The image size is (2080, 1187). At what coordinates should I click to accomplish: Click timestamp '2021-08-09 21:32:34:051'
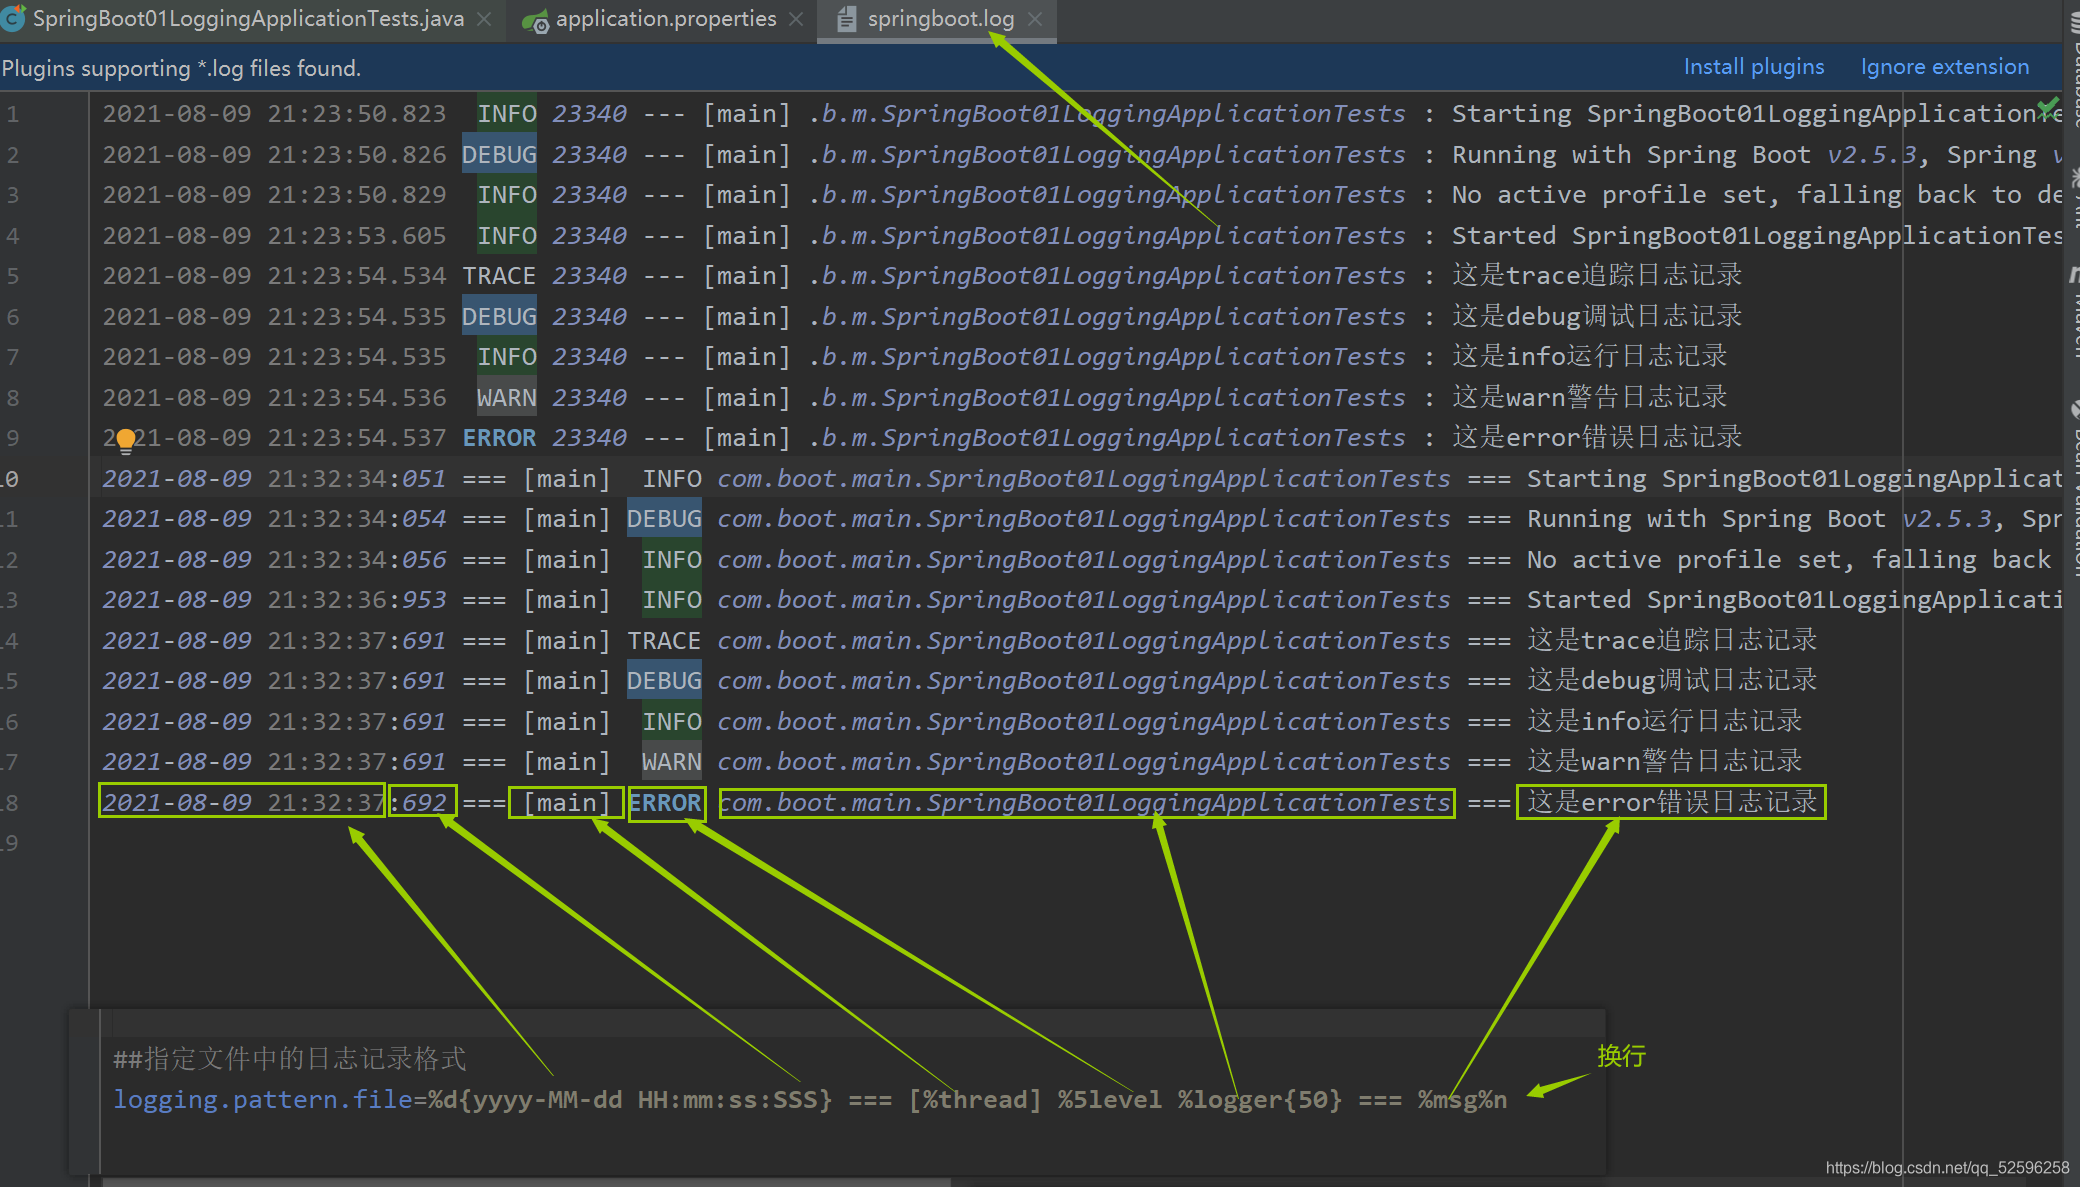(x=274, y=479)
